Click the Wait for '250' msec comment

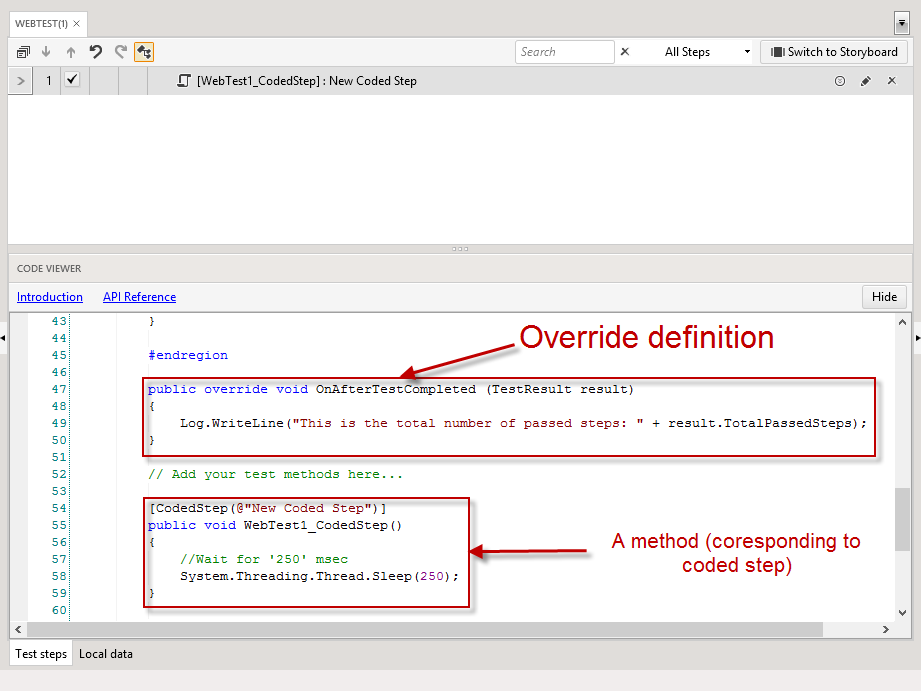pos(264,559)
